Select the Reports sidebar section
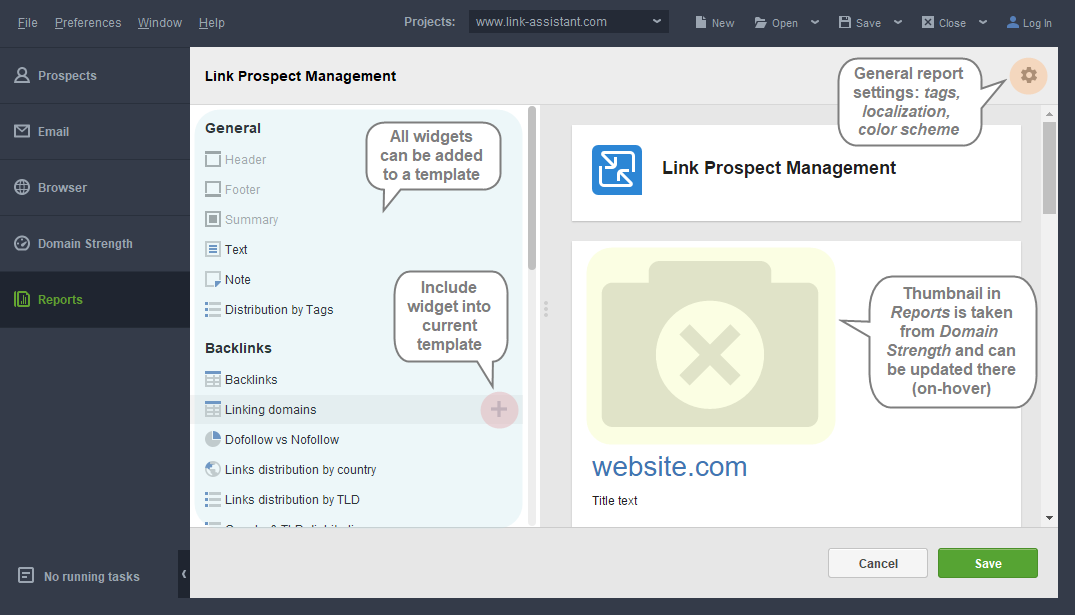1075x615 pixels. coord(95,300)
